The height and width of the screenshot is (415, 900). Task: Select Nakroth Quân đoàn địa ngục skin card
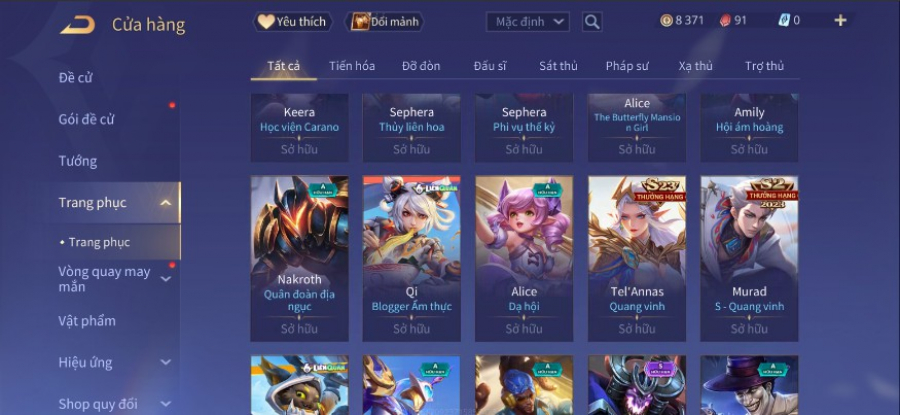(300, 258)
